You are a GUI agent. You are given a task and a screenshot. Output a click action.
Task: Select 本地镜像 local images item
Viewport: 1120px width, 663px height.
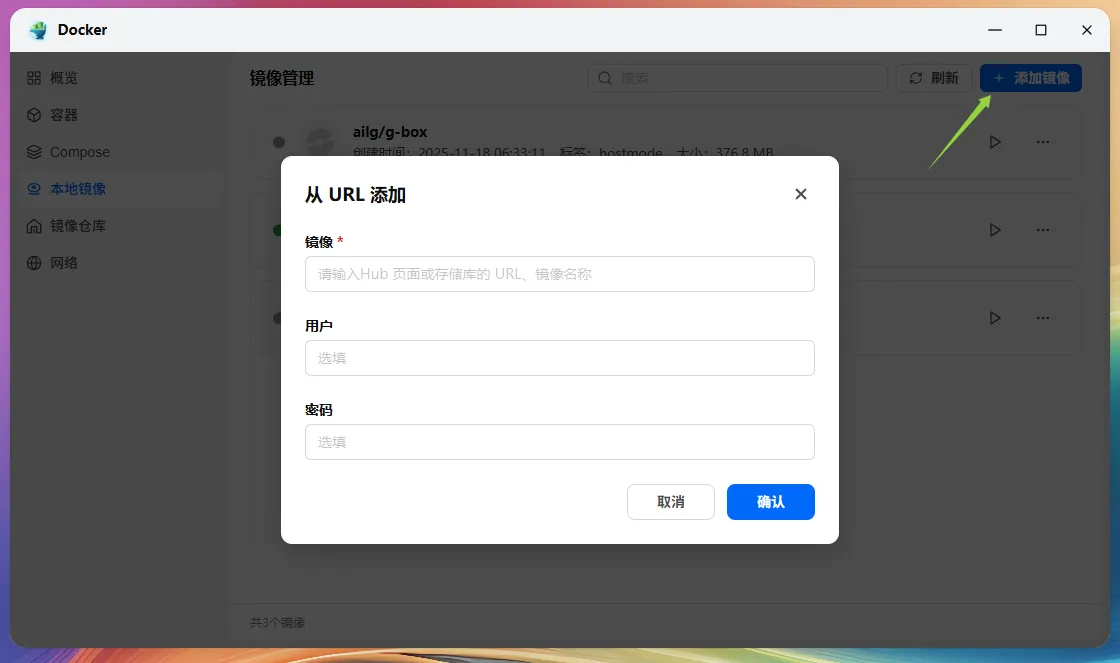78,189
